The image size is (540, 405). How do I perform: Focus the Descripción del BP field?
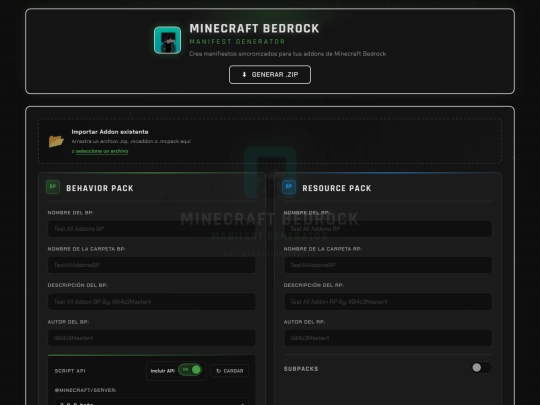[x=152, y=302]
